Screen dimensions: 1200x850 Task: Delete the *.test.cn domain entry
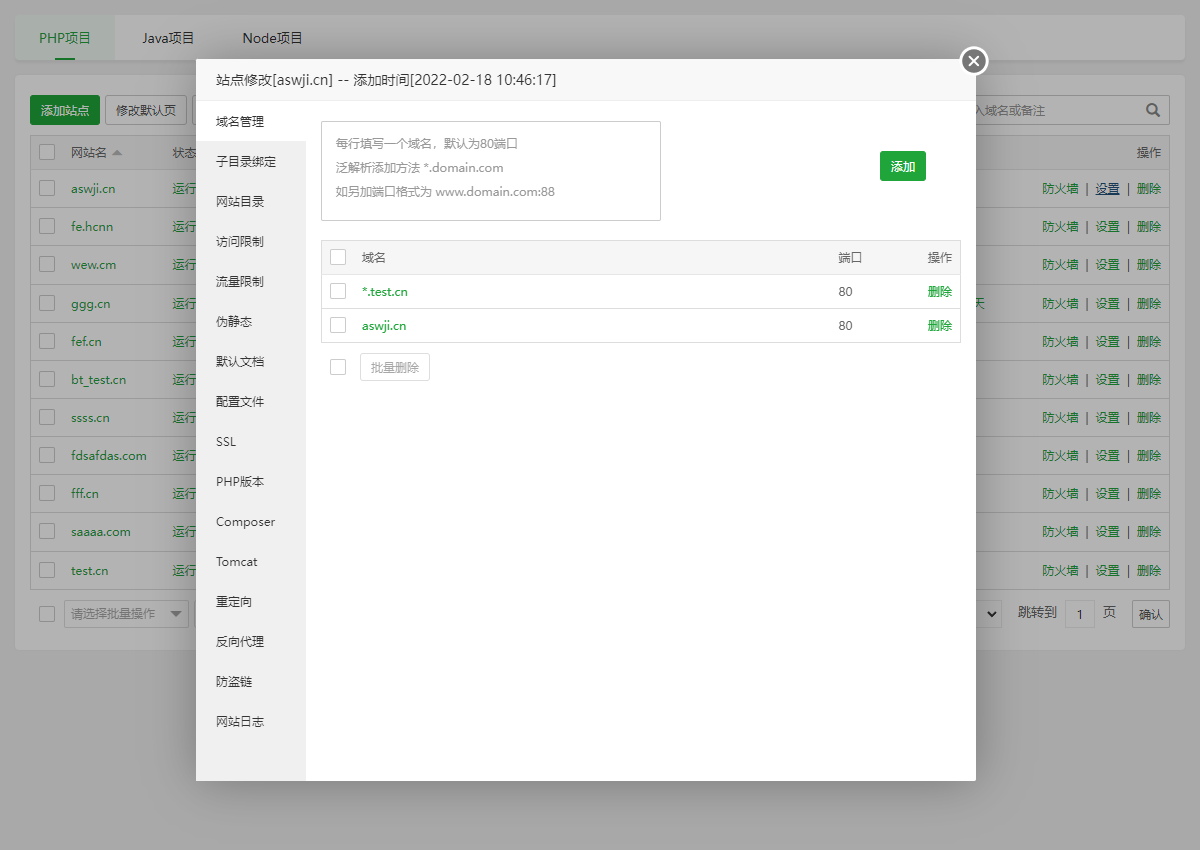tap(938, 291)
